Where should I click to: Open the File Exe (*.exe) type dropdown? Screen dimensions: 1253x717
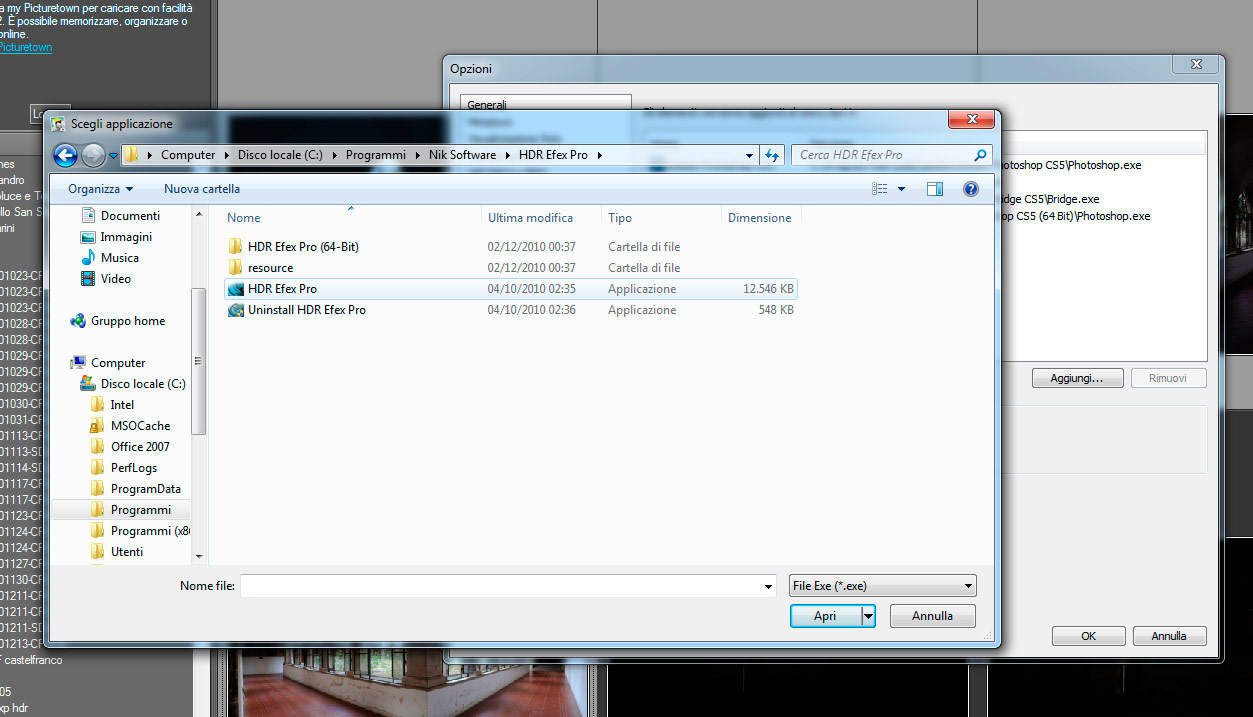(883, 586)
